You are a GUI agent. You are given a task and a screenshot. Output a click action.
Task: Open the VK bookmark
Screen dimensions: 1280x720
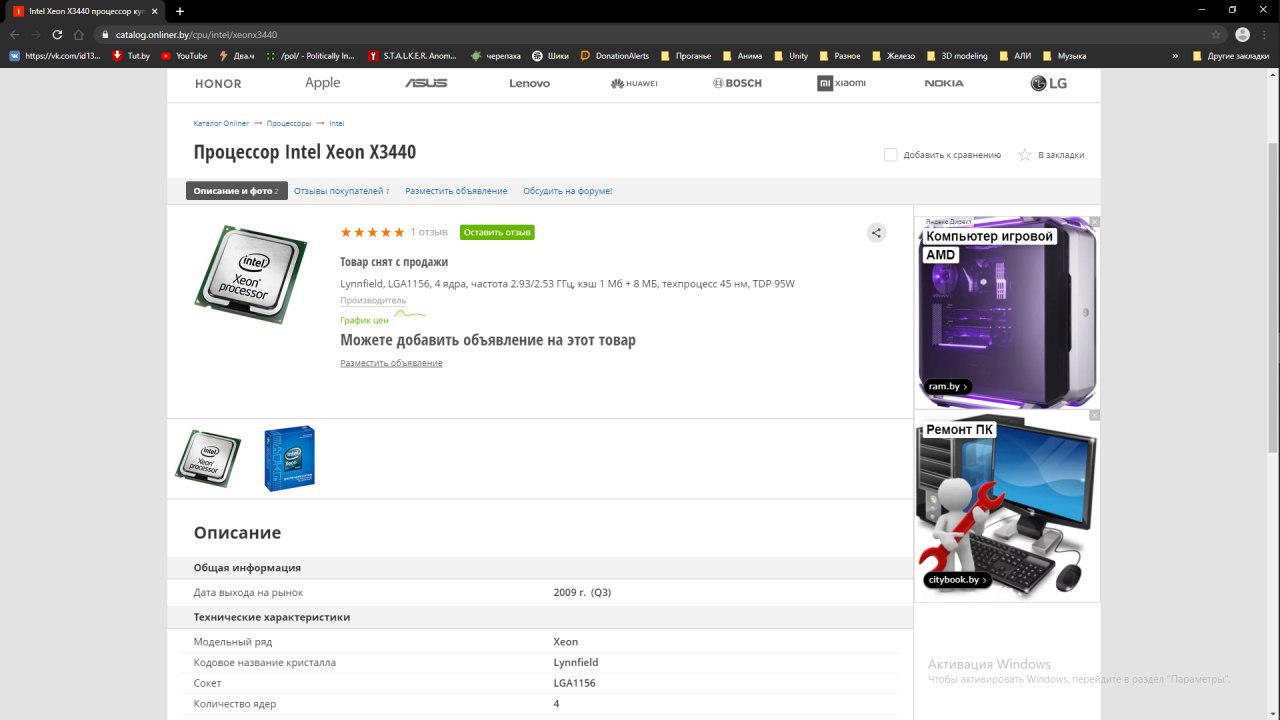(55, 56)
